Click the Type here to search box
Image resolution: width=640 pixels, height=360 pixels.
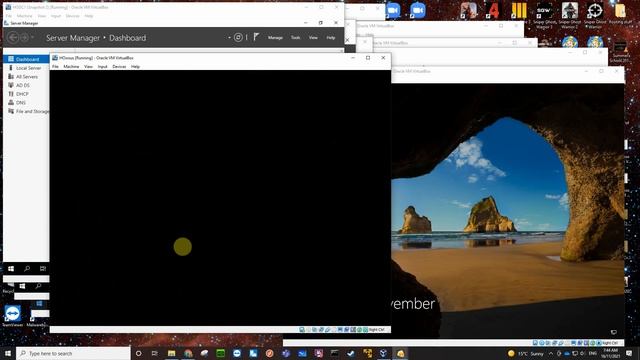[x=73, y=353]
